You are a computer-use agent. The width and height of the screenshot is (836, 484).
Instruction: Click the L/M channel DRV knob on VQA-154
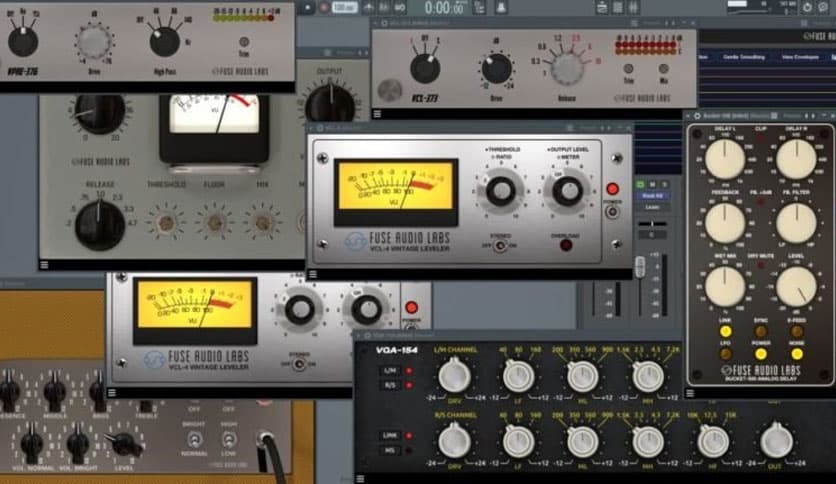[454, 376]
